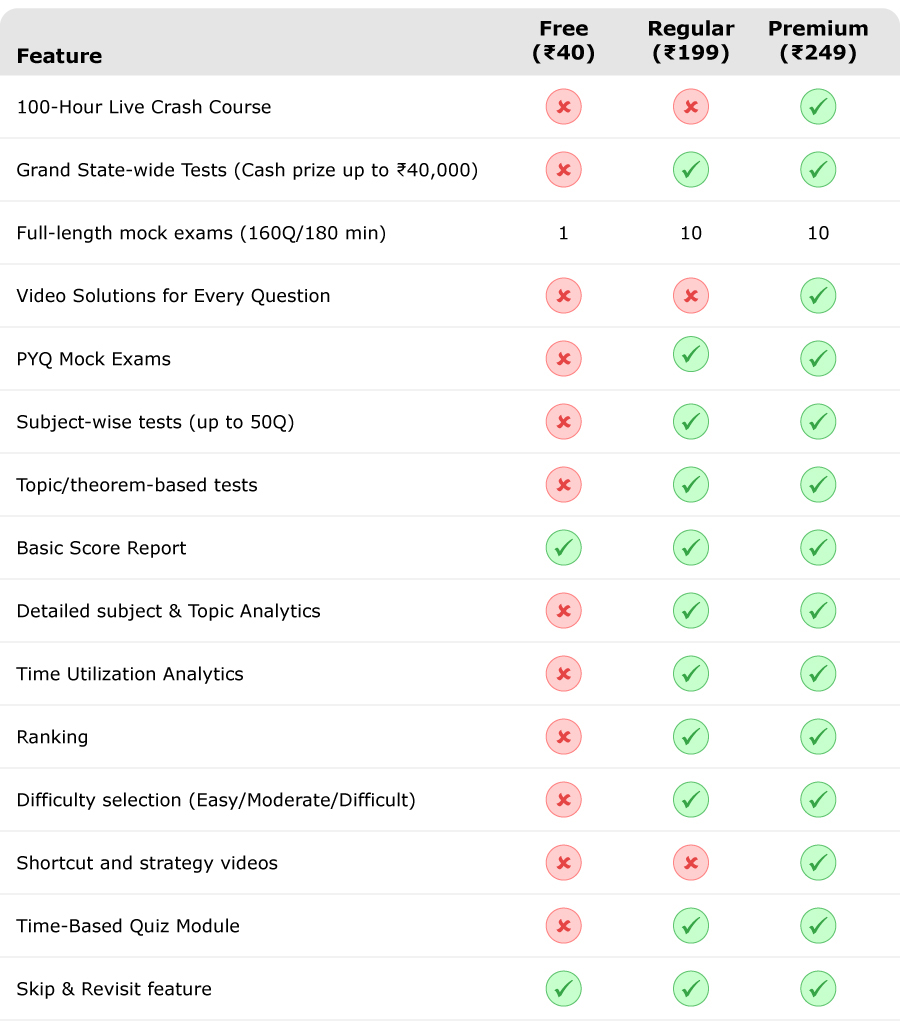Click the Full-length mock exams feature label
This screenshot has height=1030, width=900.
pyautogui.click(x=201, y=233)
